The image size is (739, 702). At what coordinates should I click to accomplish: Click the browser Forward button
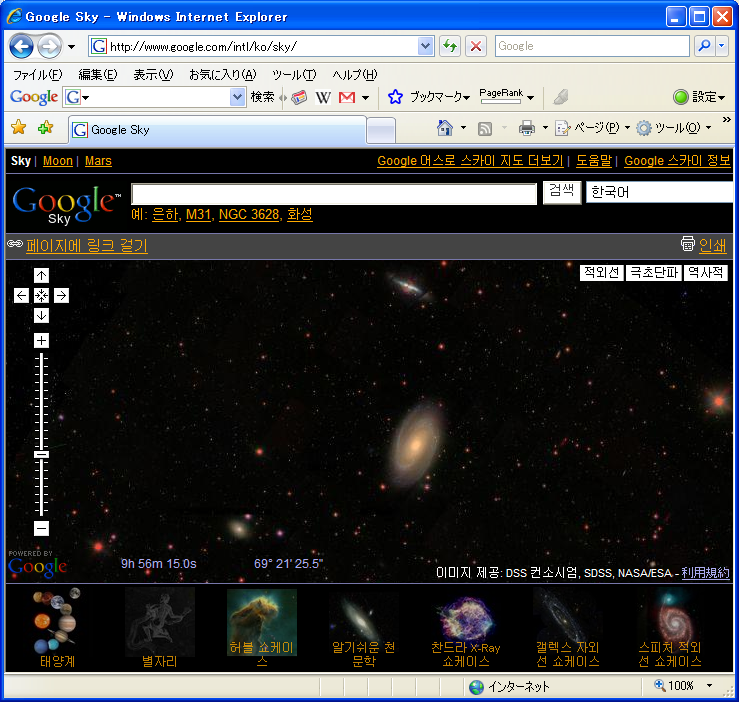tap(49, 46)
